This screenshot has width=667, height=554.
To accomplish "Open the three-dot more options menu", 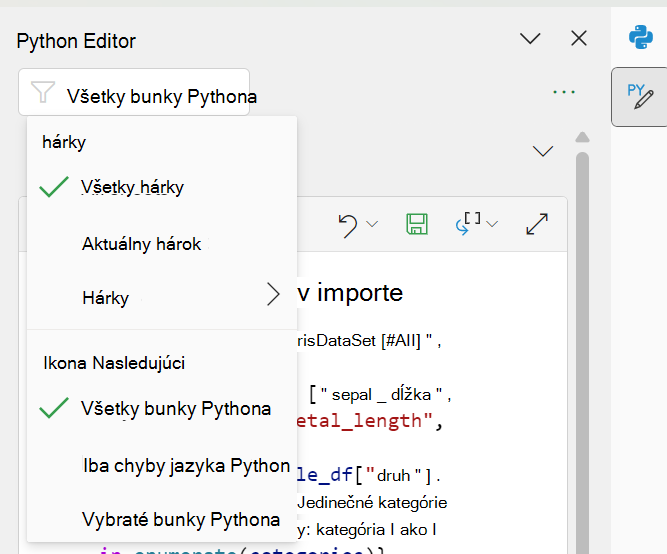I will (564, 91).
